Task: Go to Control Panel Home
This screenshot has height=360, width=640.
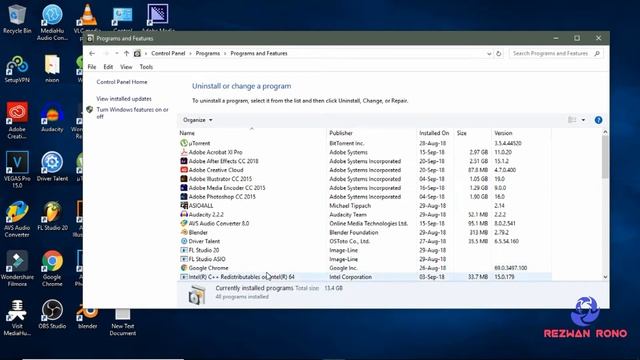Action: coord(122,82)
